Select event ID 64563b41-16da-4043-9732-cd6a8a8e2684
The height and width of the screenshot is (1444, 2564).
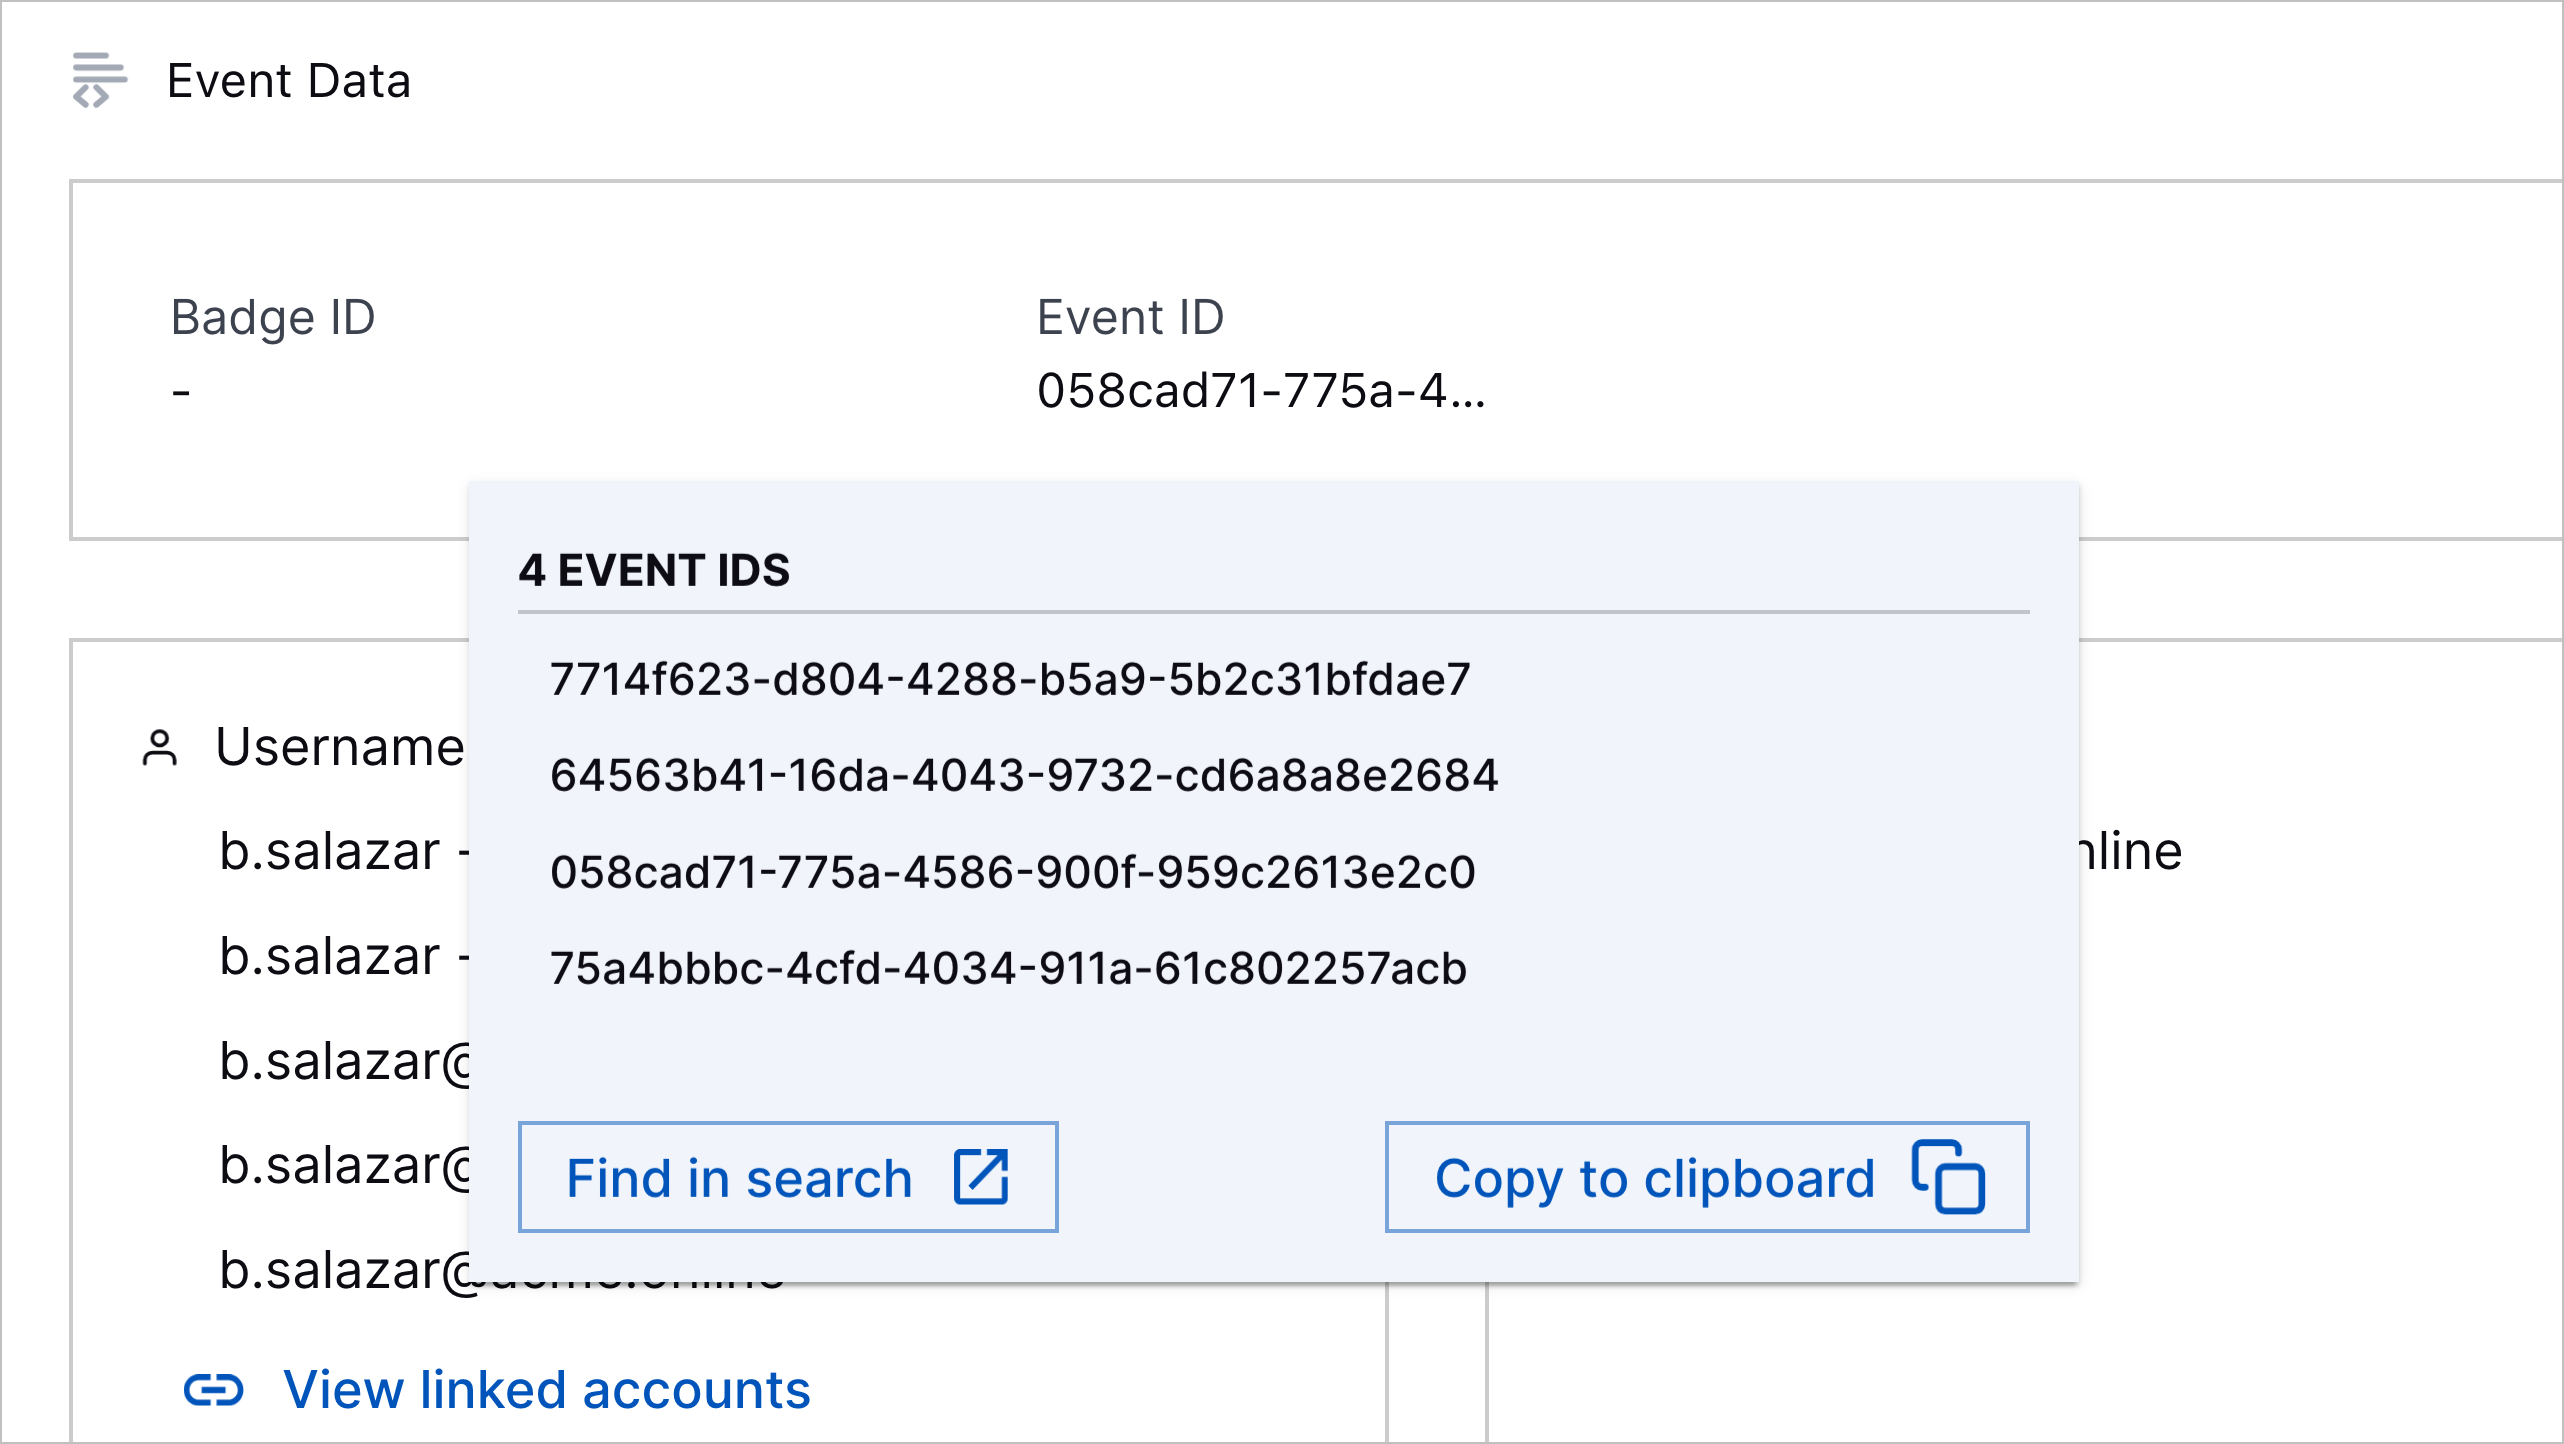(1026, 775)
